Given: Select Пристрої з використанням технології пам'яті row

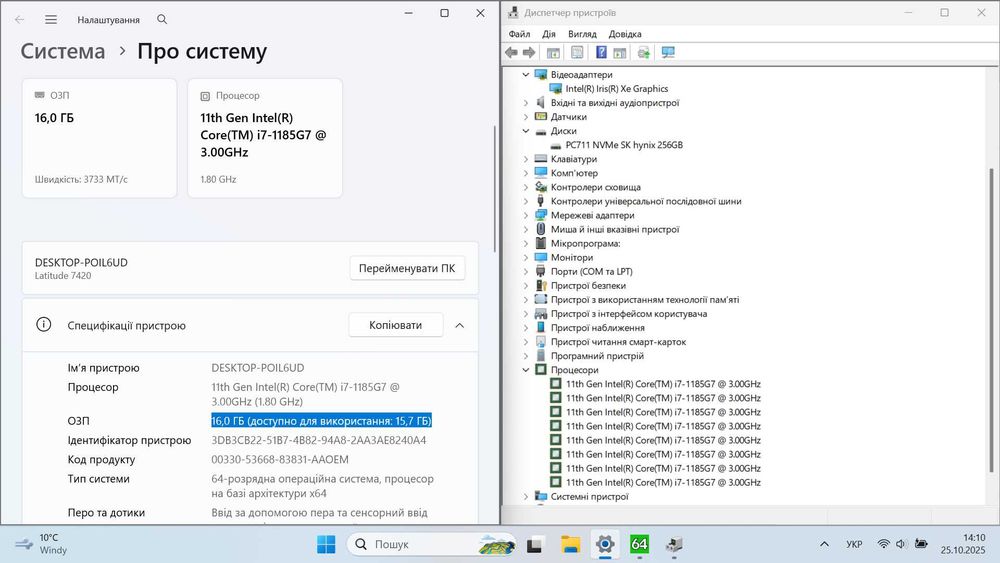Looking at the screenshot, I should tap(645, 300).
